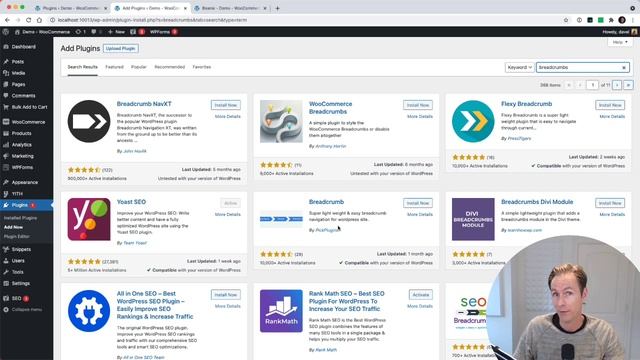640x360 pixels.
Task: Install All in One SEO plugin
Action: tap(226, 295)
